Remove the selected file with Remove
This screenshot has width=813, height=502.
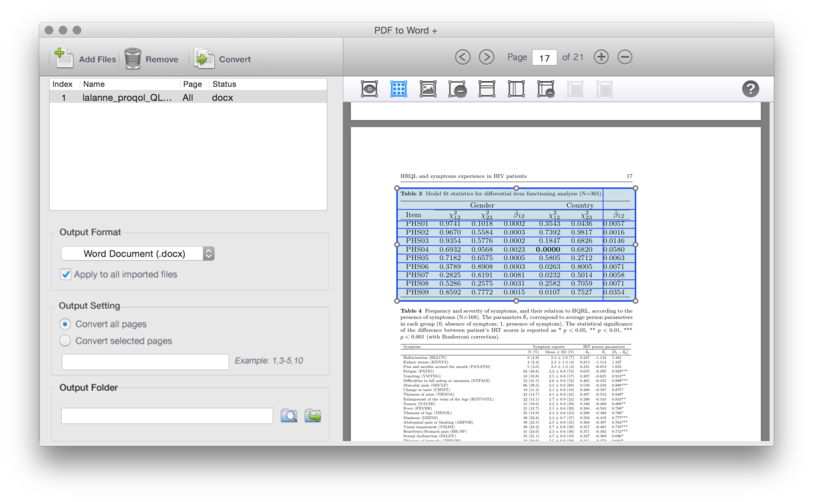tap(151, 59)
